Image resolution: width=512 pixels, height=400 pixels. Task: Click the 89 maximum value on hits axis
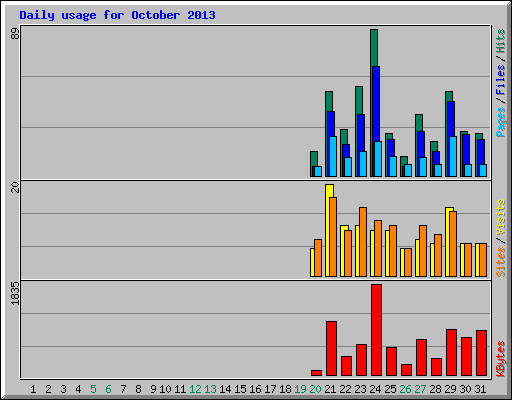tap(15, 34)
